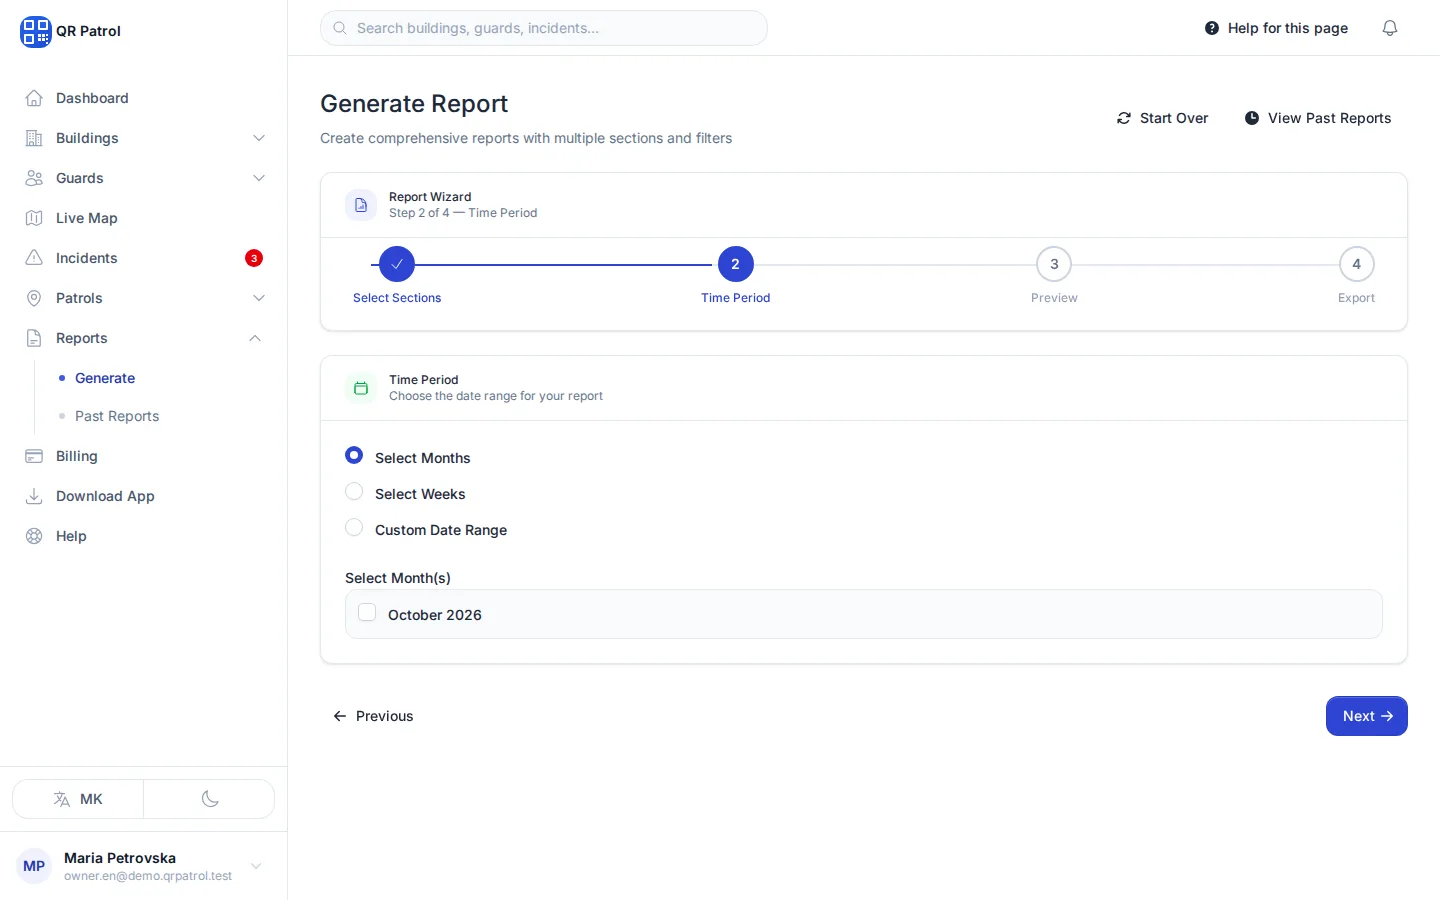Click the Download App arrow icon
Screen dimensions: 1440x900
click(34, 496)
